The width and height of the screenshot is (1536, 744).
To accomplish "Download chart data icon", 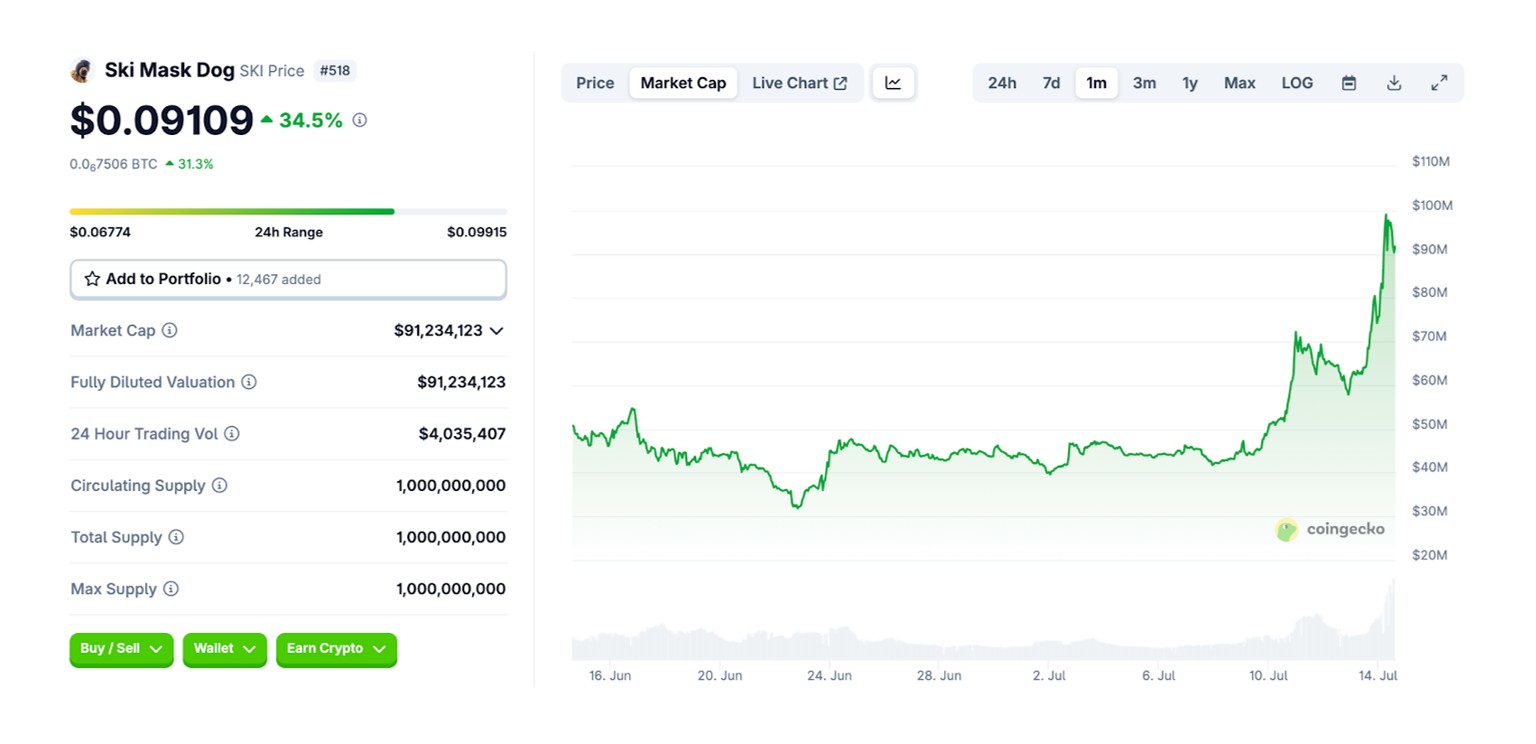I will click(1394, 83).
